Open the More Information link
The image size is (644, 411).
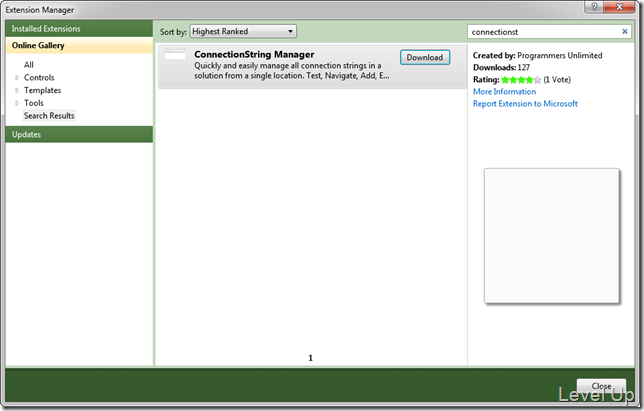point(504,92)
